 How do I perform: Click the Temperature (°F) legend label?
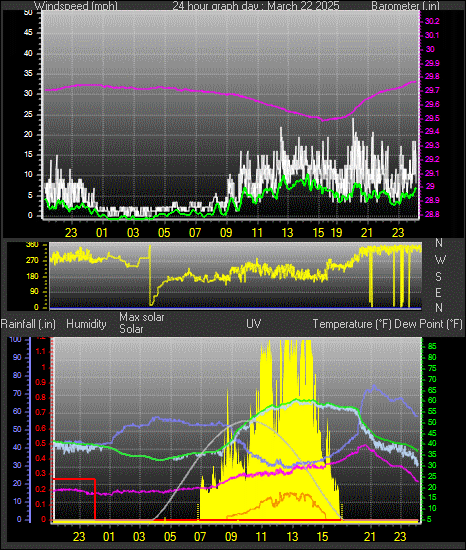(x=352, y=324)
